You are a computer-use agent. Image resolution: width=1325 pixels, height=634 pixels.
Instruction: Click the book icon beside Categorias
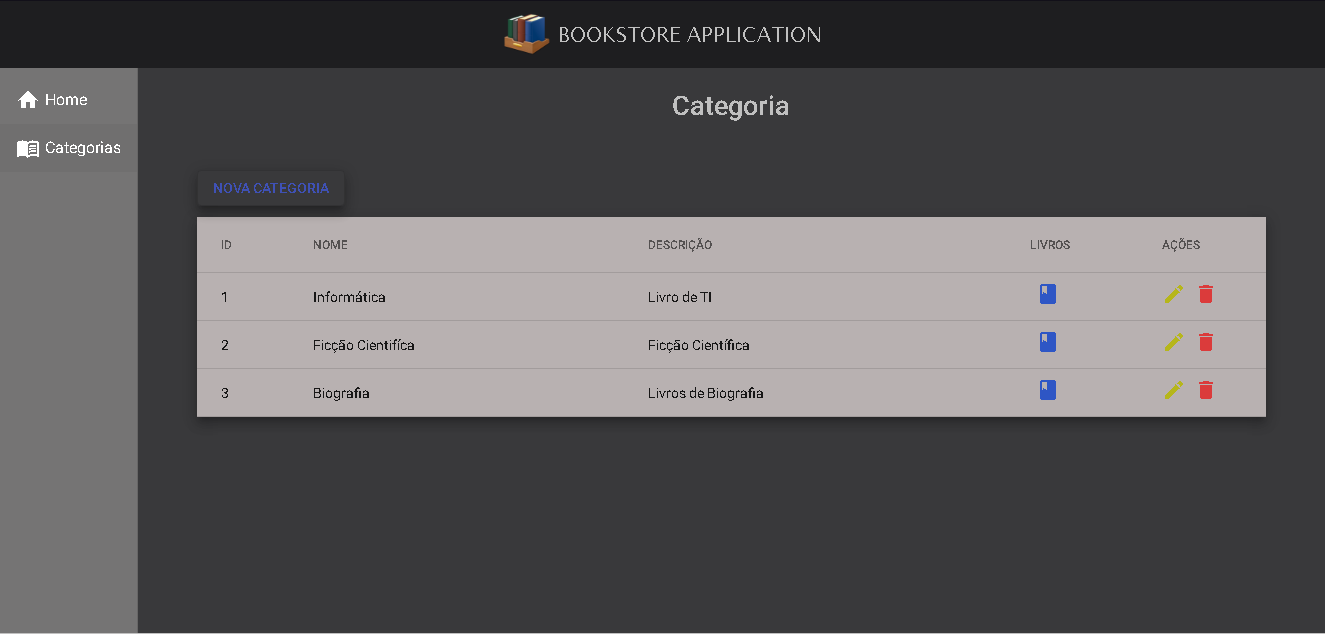coord(27,147)
